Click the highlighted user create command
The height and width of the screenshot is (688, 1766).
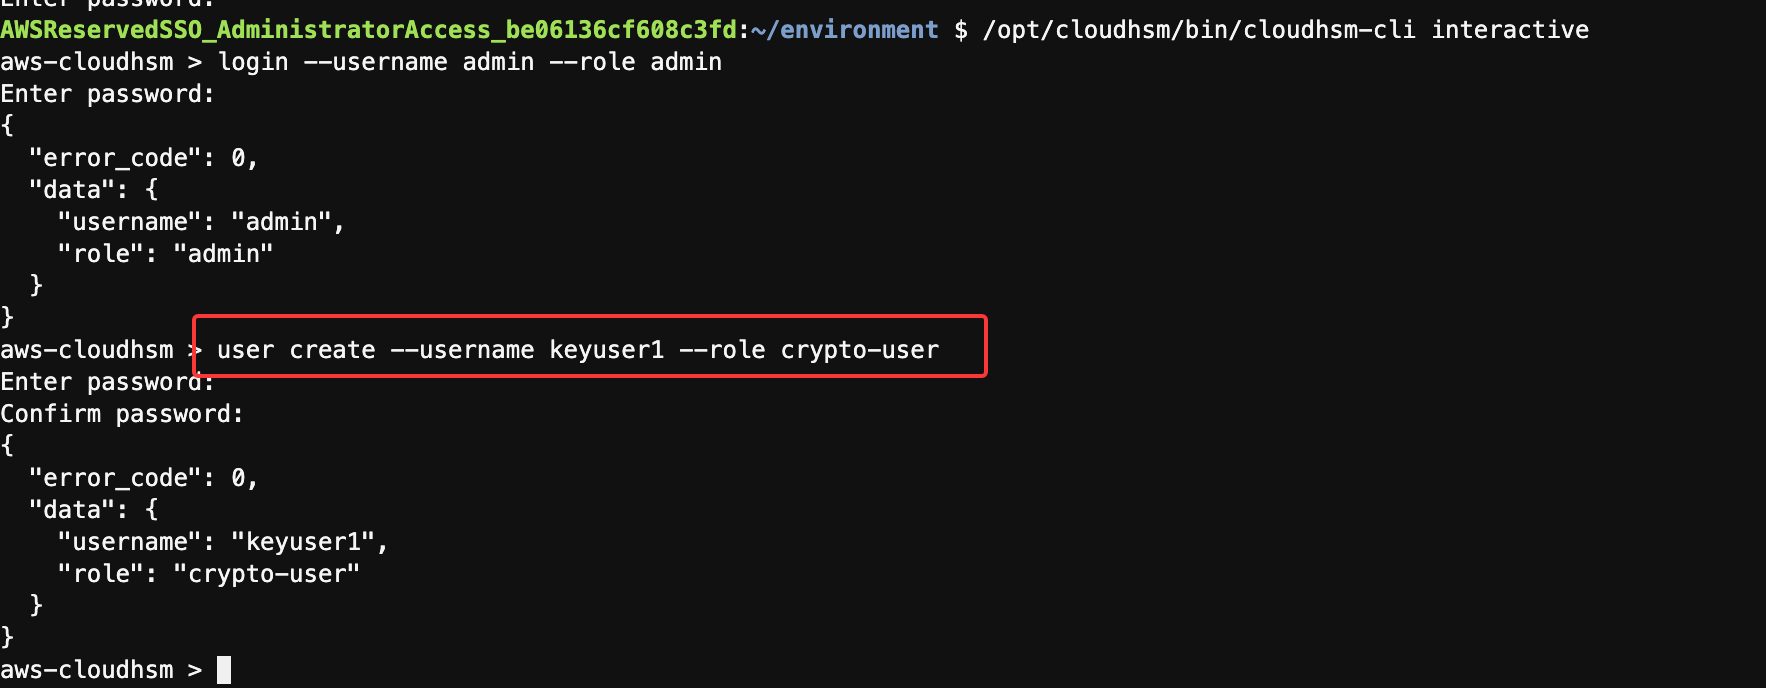pos(577,350)
